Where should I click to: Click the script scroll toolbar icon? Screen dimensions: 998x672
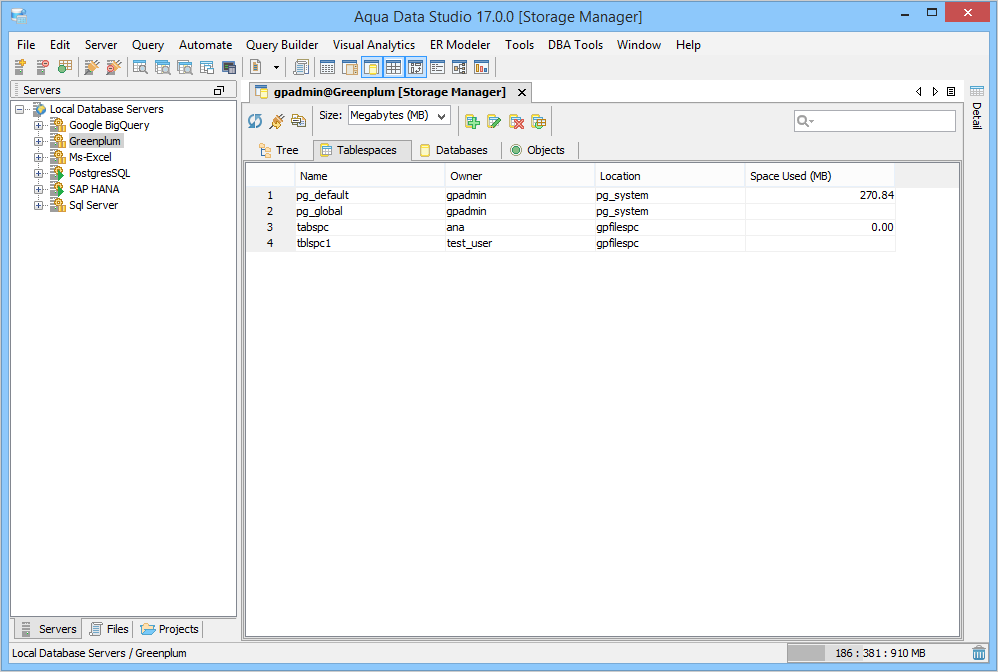click(300, 66)
